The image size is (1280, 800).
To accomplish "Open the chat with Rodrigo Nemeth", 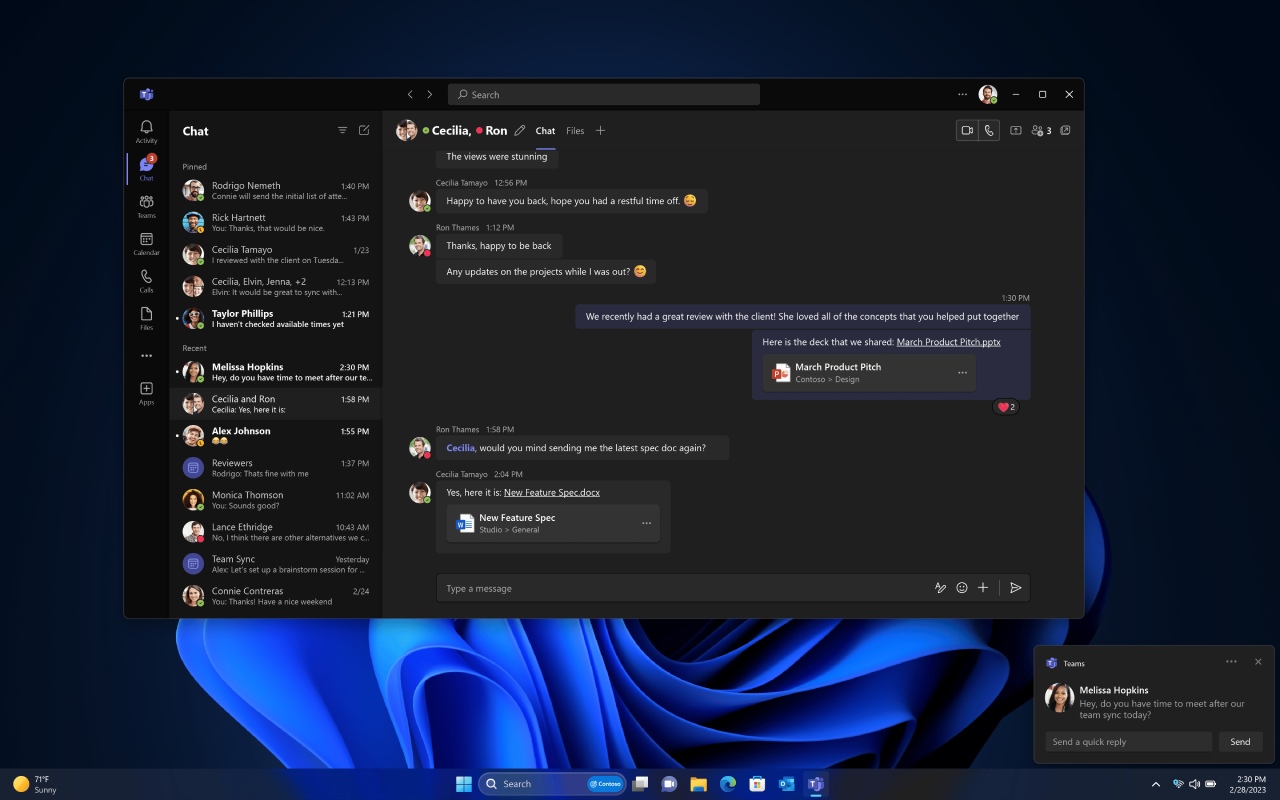I will 275,190.
